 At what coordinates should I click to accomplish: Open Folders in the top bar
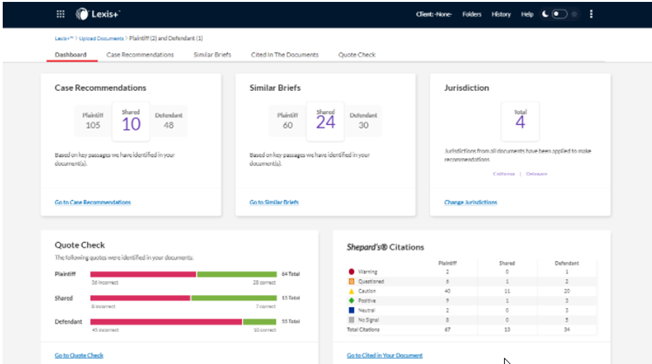pyautogui.click(x=472, y=14)
